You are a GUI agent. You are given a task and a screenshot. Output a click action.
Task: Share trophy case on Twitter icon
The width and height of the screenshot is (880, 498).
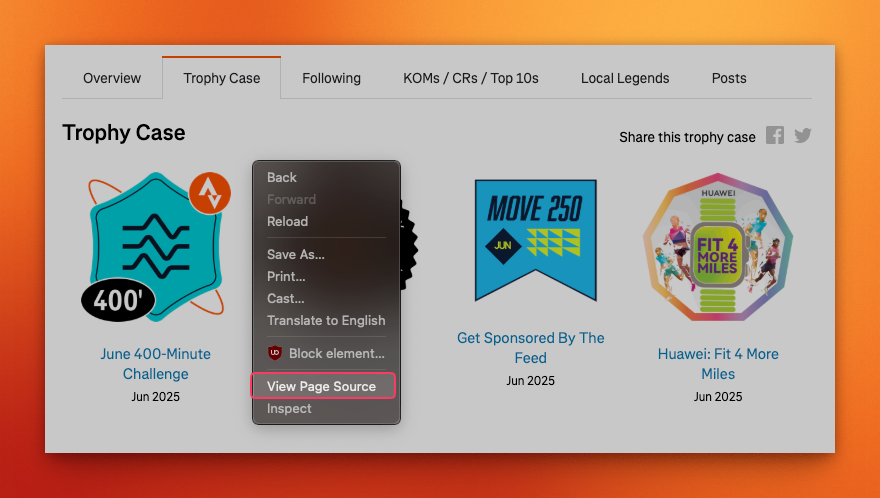point(803,135)
